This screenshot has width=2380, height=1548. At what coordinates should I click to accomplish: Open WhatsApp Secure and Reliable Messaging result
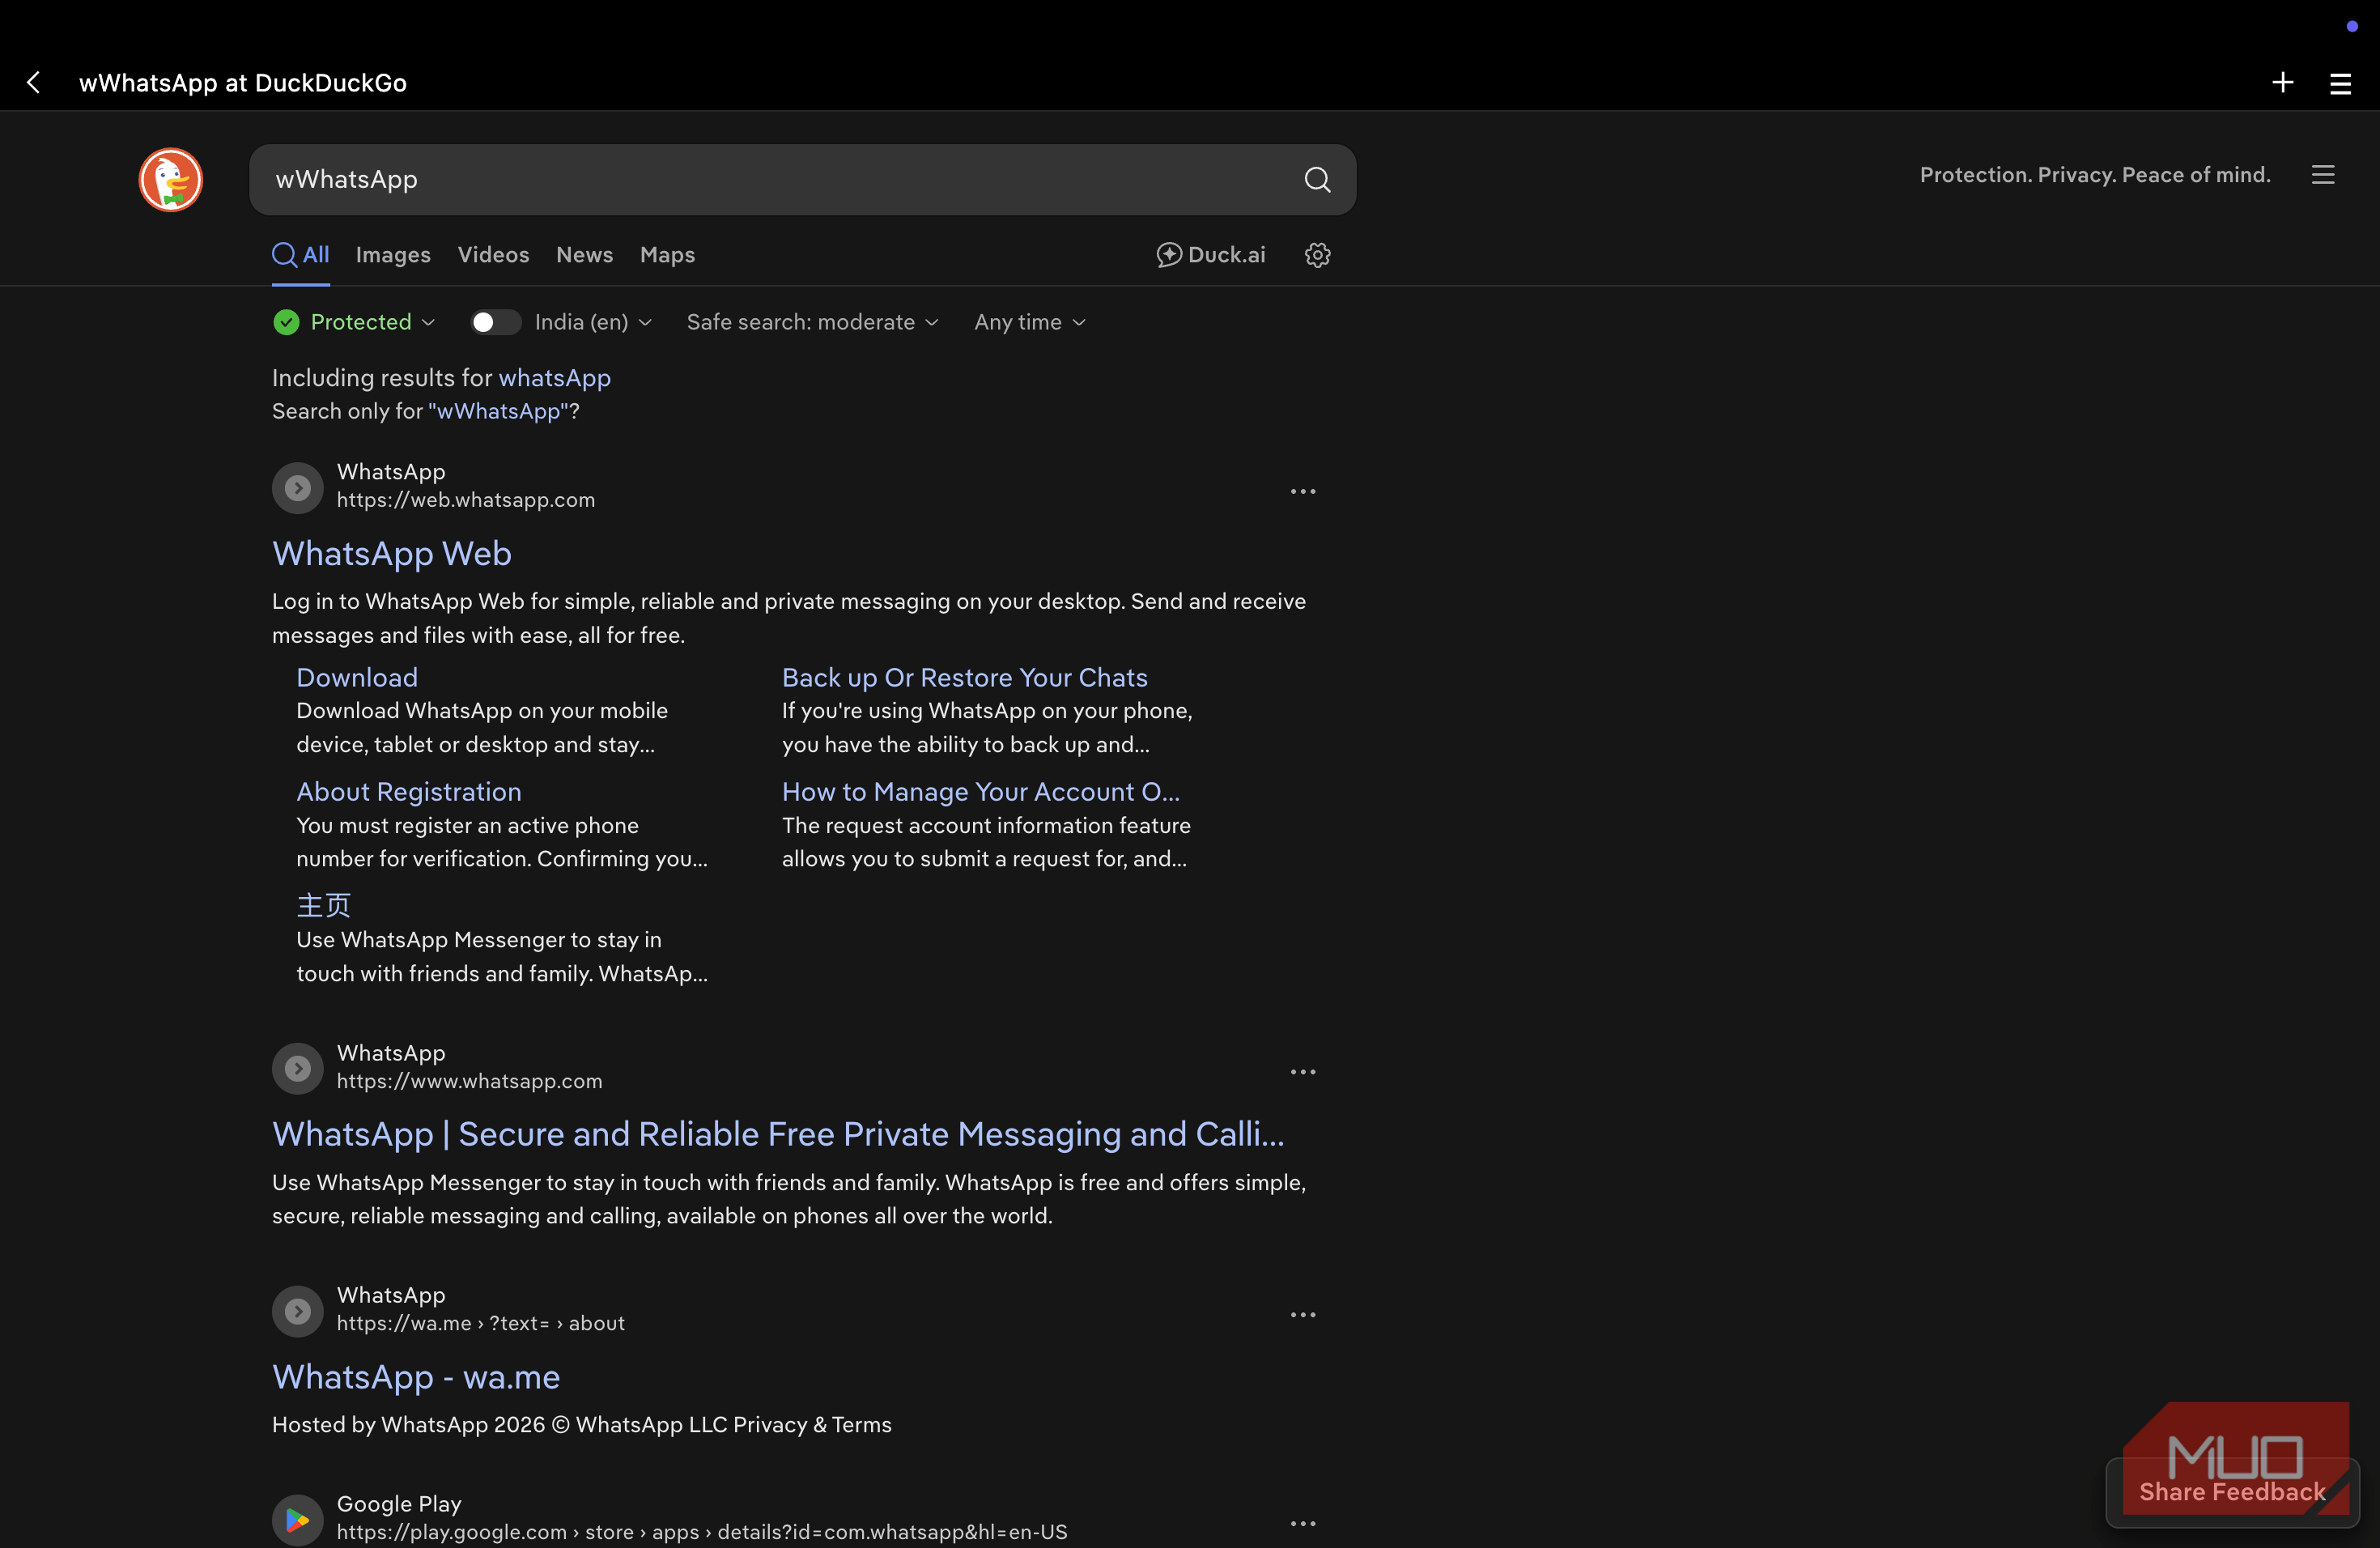pyautogui.click(x=778, y=1134)
